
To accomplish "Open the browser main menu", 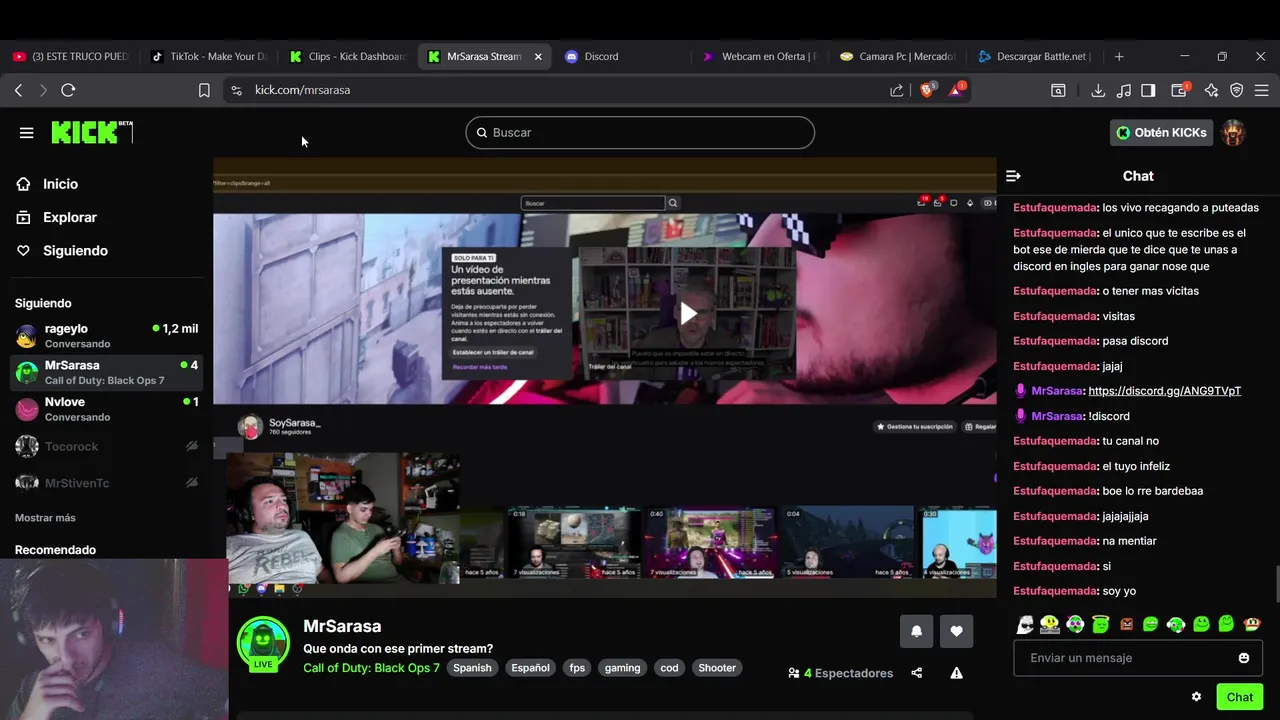I will (1261, 90).
